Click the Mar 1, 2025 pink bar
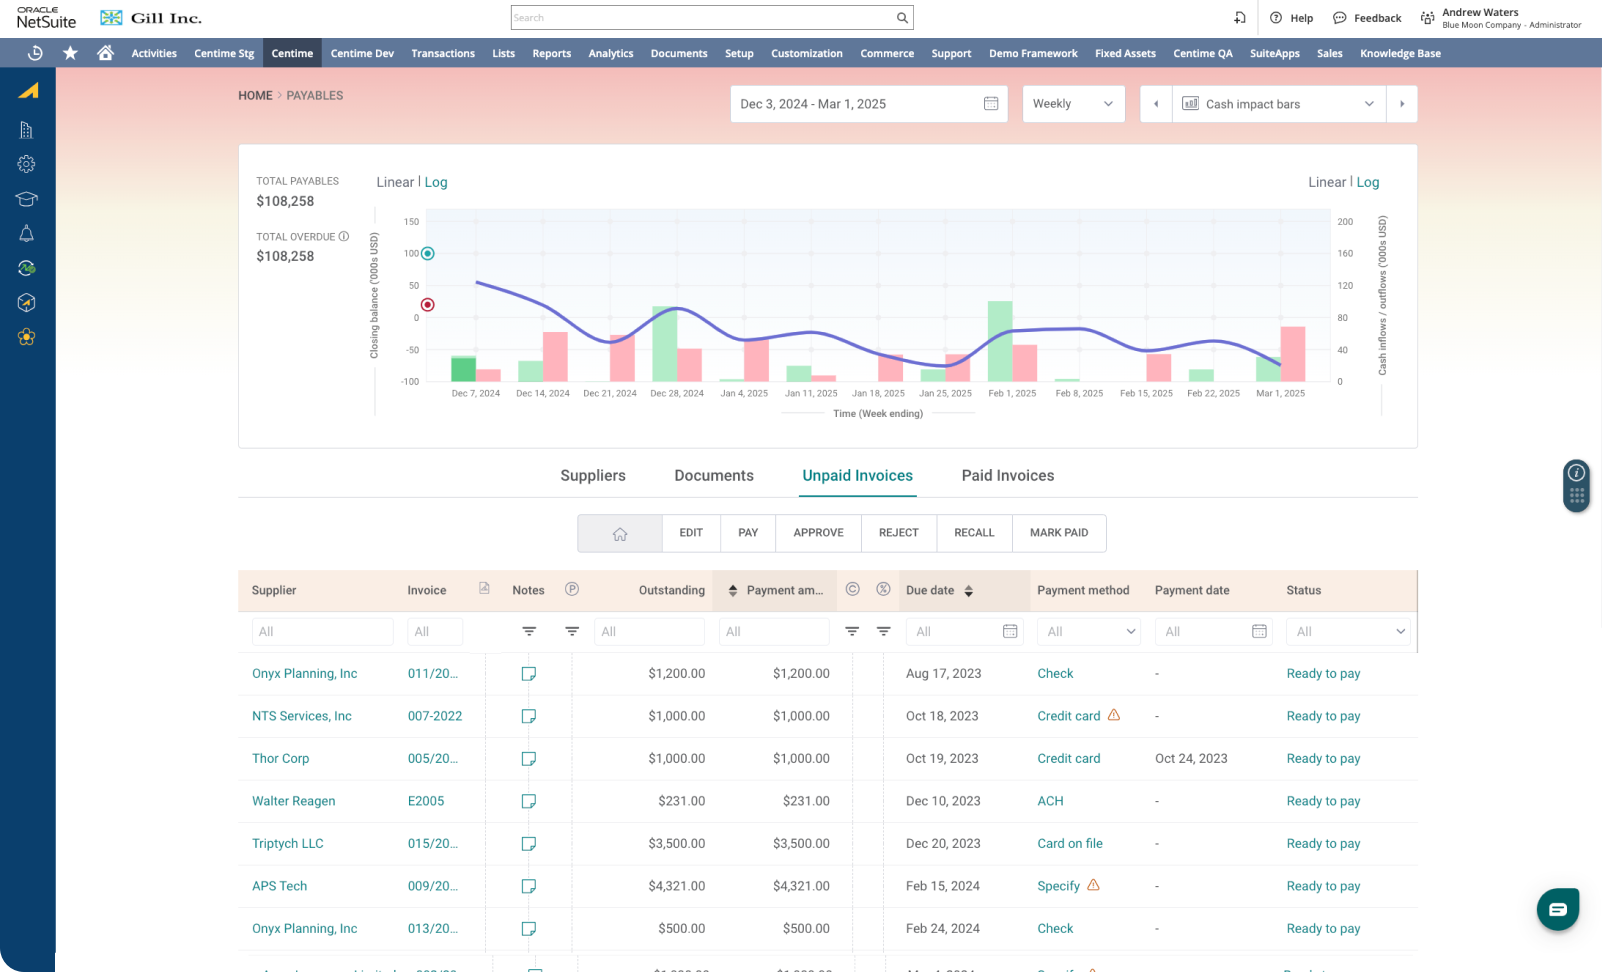 coord(1293,354)
